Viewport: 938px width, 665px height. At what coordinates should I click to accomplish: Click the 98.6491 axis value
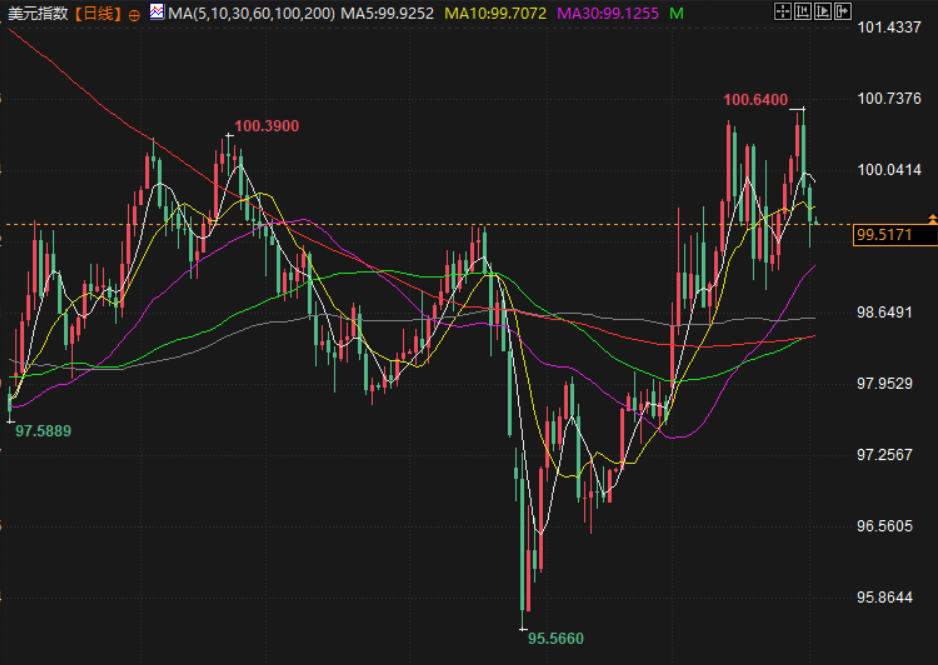click(x=885, y=312)
